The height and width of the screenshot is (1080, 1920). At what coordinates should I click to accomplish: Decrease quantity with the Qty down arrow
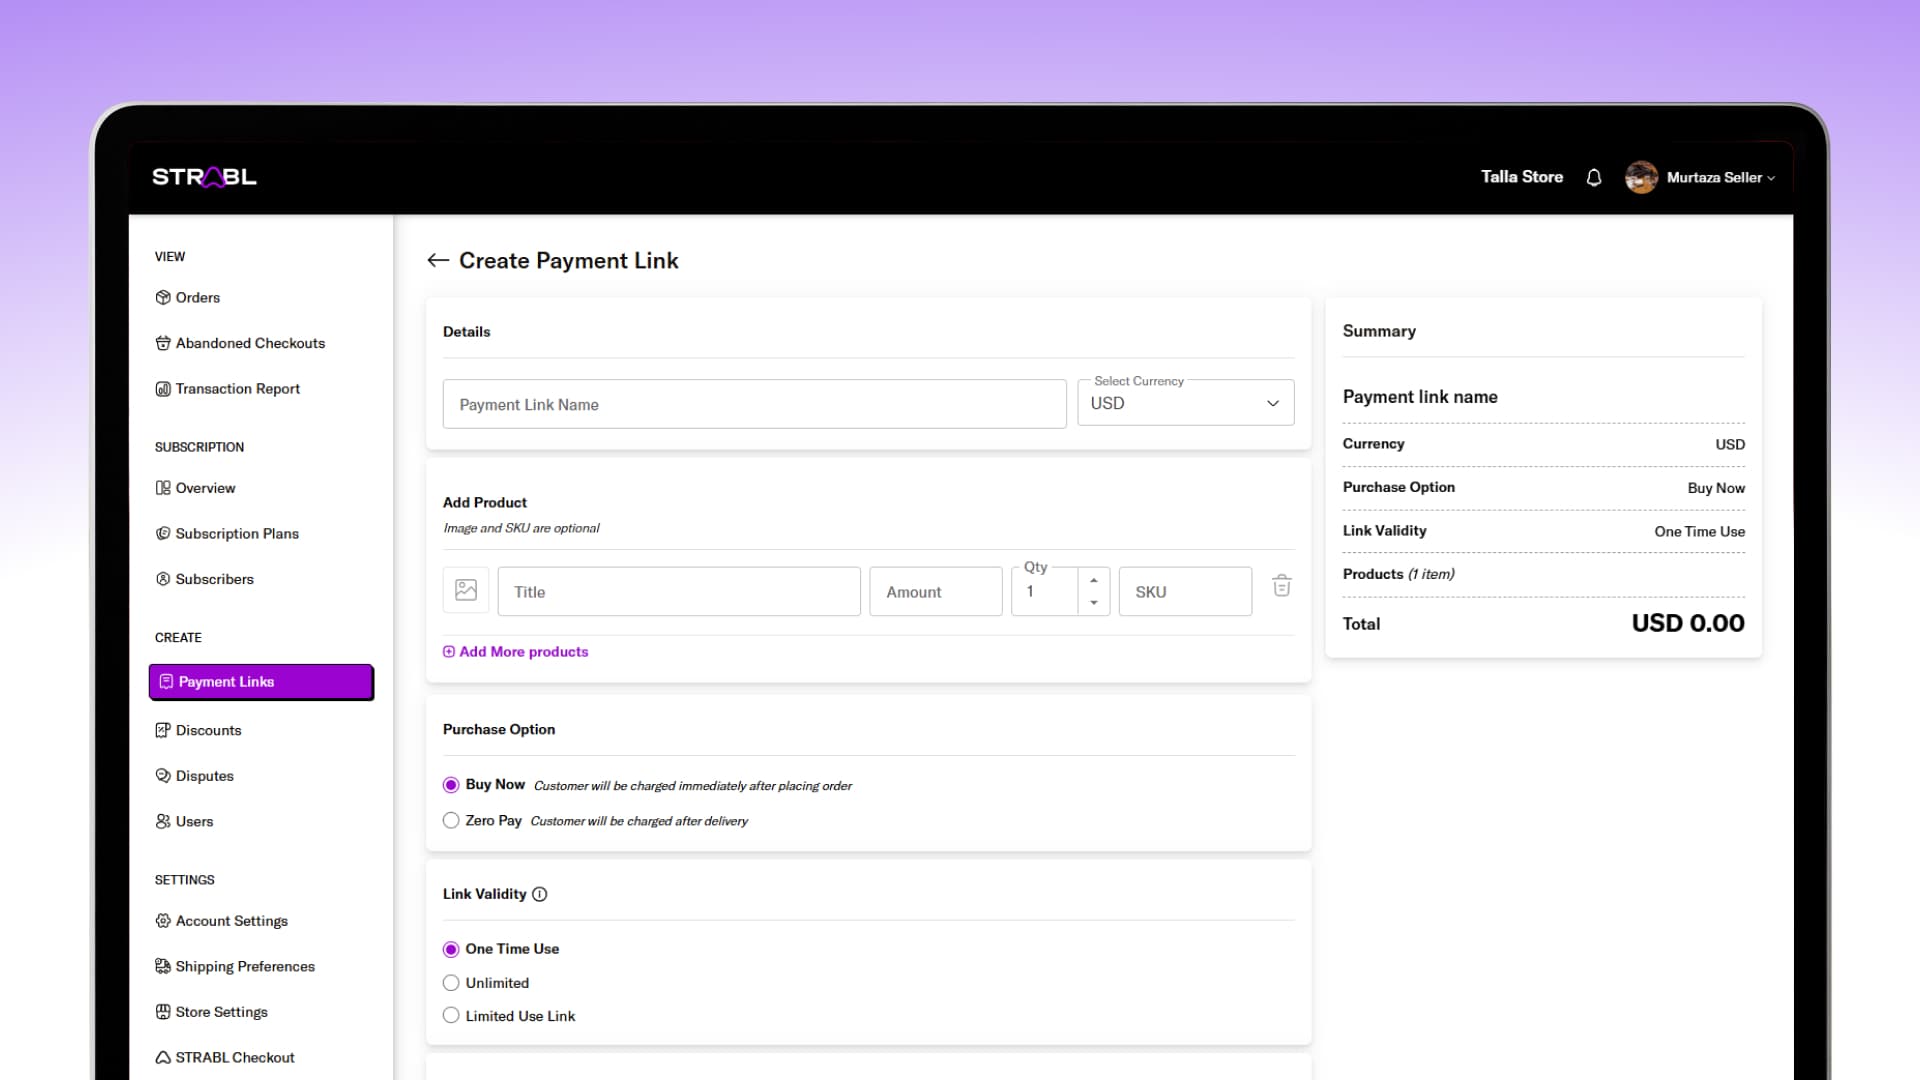(x=1094, y=603)
